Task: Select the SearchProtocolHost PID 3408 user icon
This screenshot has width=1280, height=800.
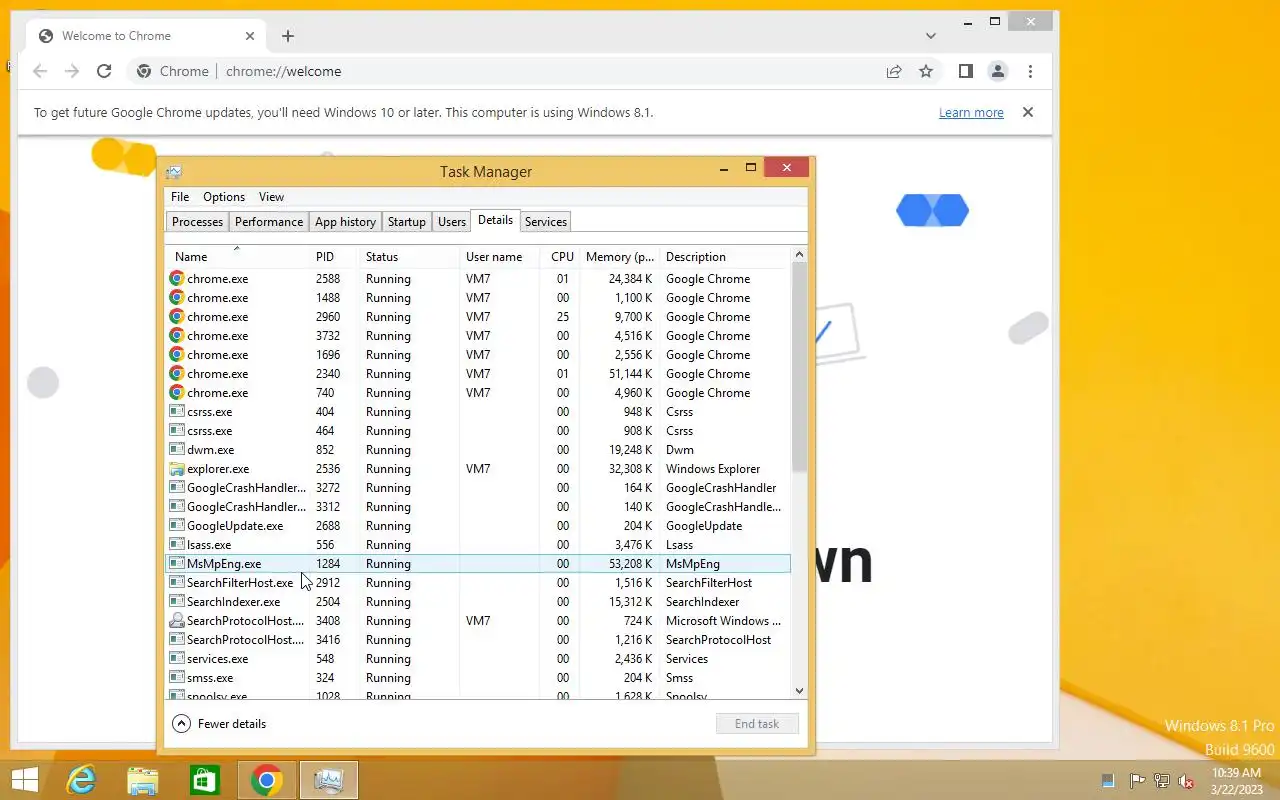Action: coord(177,621)
